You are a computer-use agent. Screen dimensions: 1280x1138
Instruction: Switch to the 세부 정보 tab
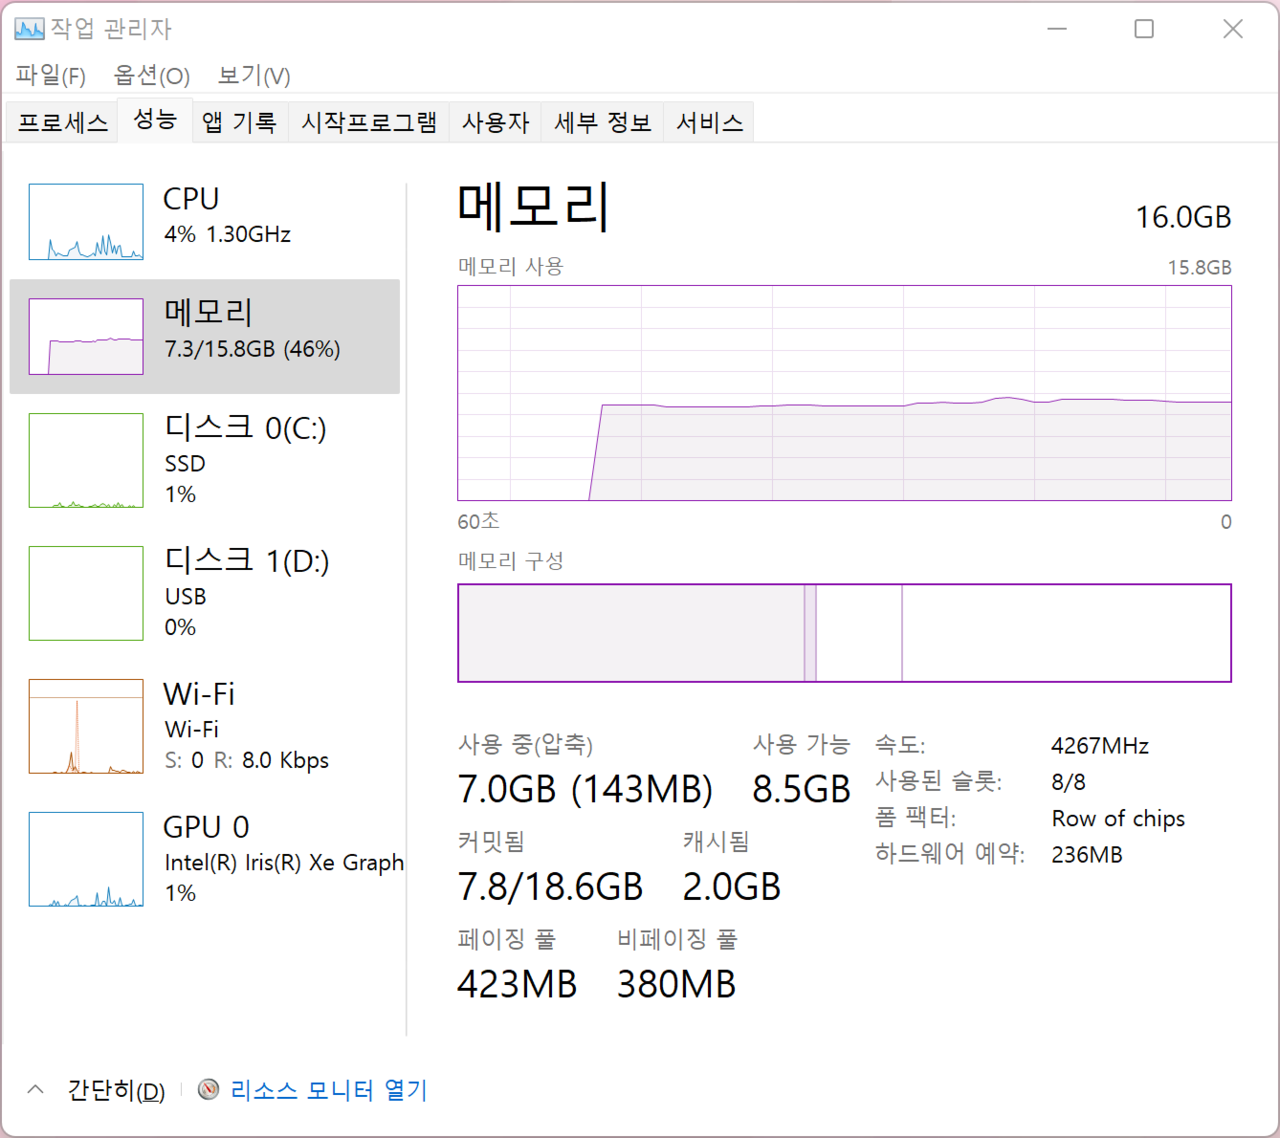tap(602, 123)
